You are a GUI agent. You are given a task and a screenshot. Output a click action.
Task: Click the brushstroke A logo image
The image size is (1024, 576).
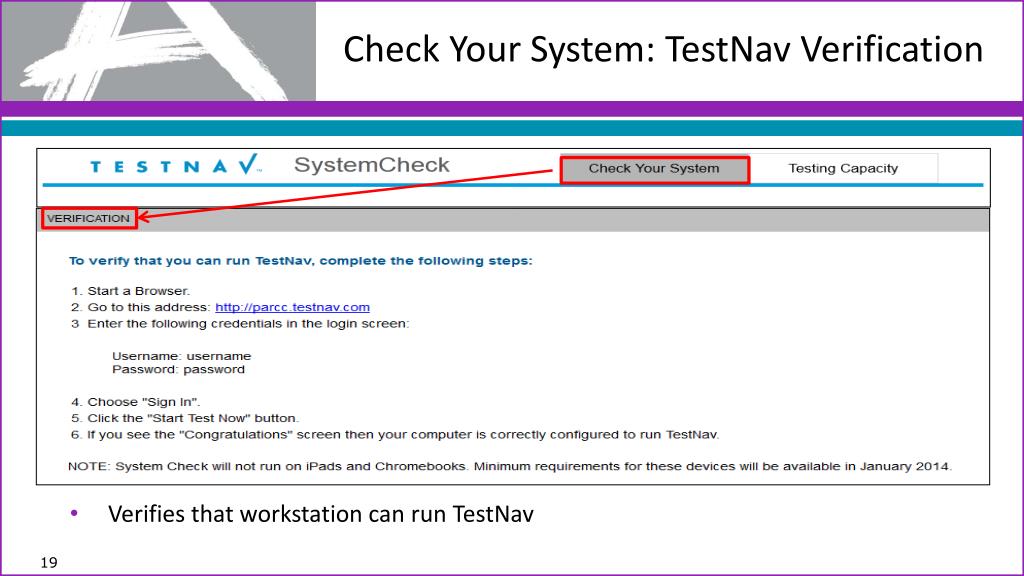click(x=159, y=51)
